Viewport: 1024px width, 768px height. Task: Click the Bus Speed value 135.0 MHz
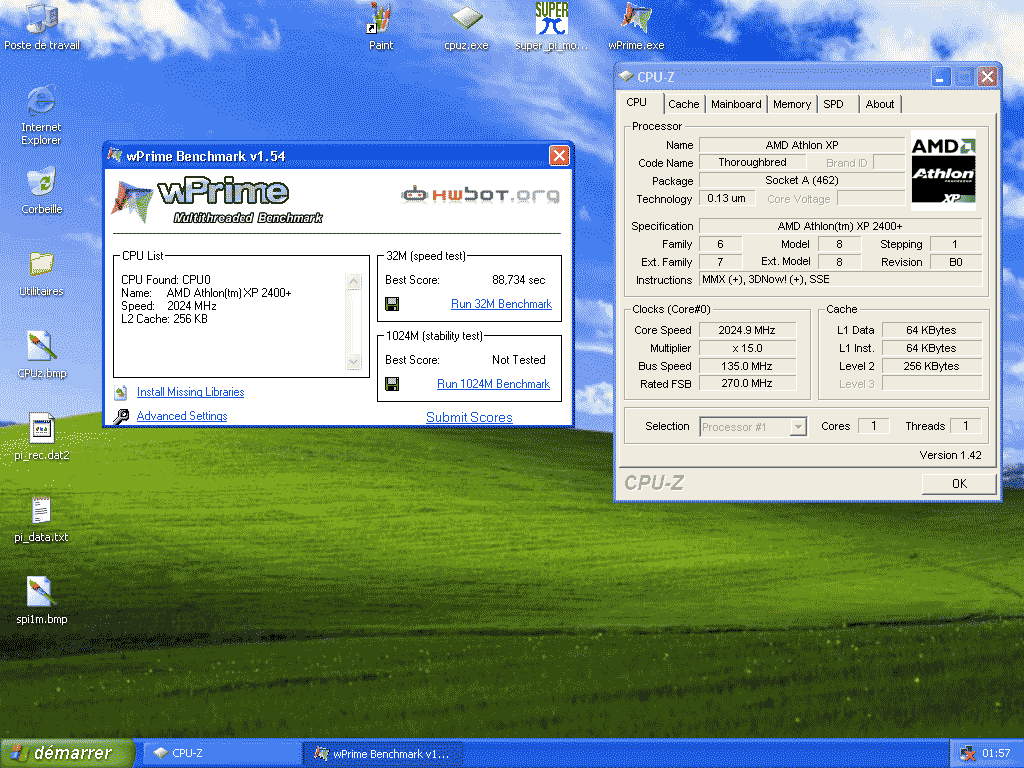pos(747,366)
